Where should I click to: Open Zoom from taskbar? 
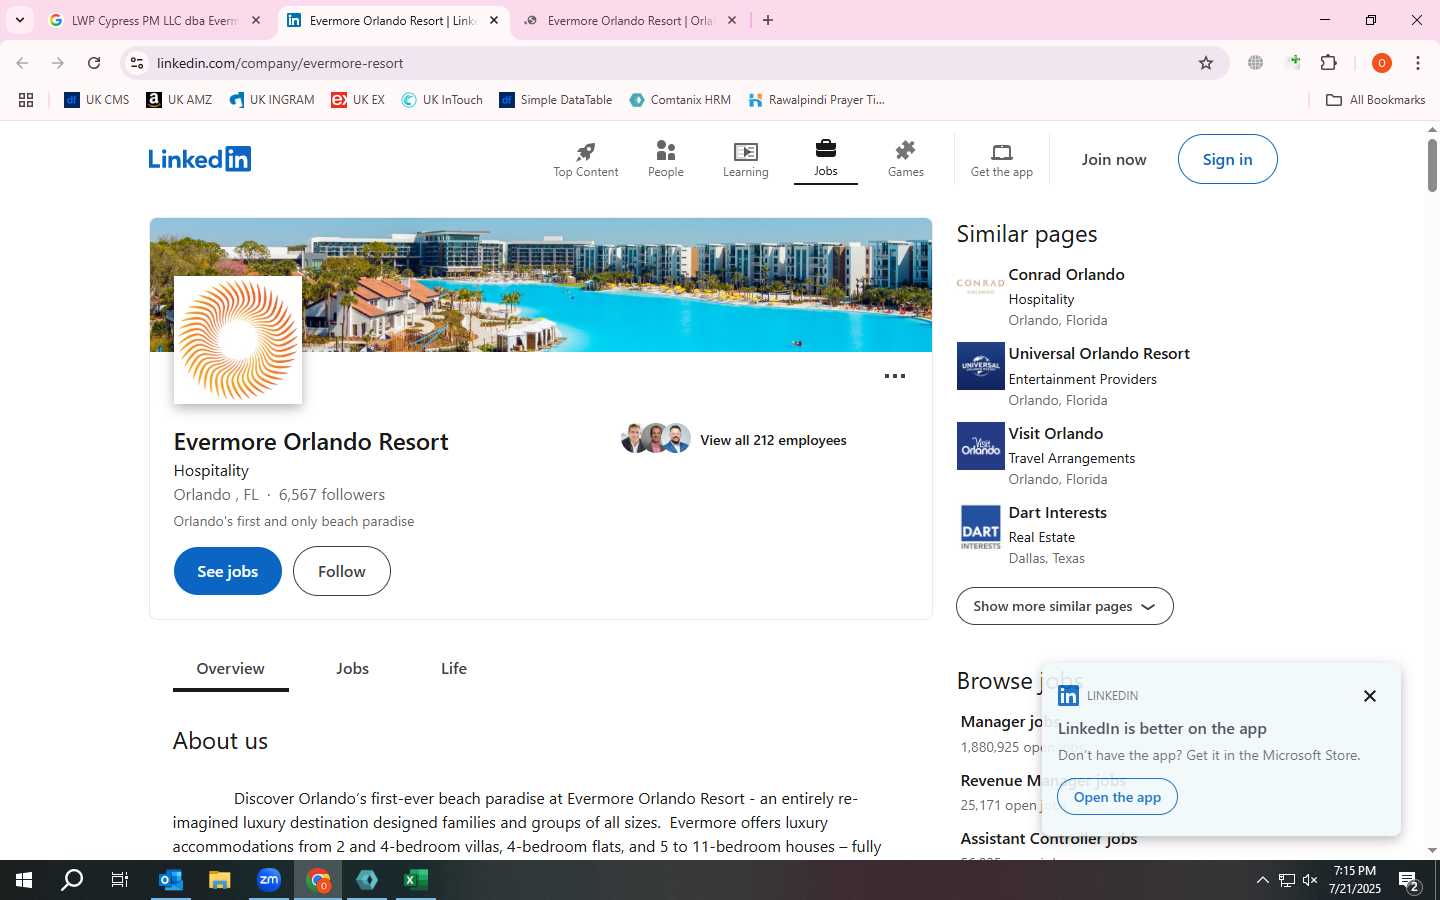click(x=269, y=880)
